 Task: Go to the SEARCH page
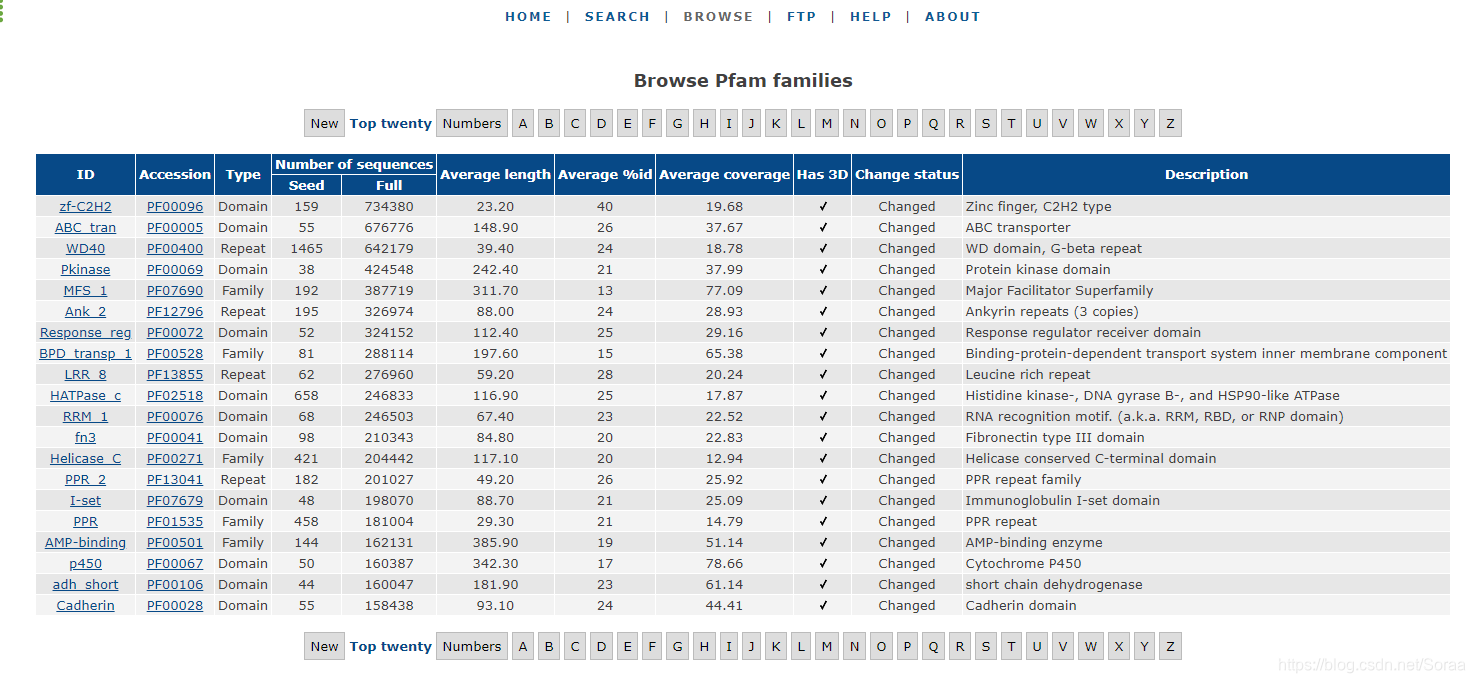[x=617, y=17]
